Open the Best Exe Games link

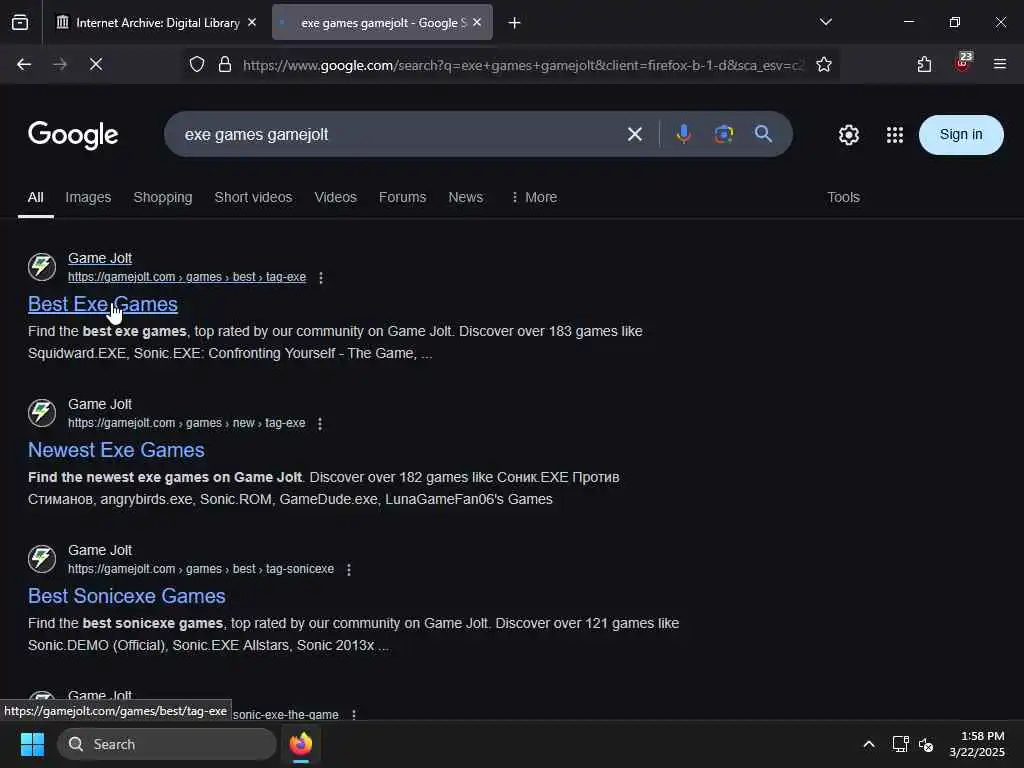tap(103, 304)
